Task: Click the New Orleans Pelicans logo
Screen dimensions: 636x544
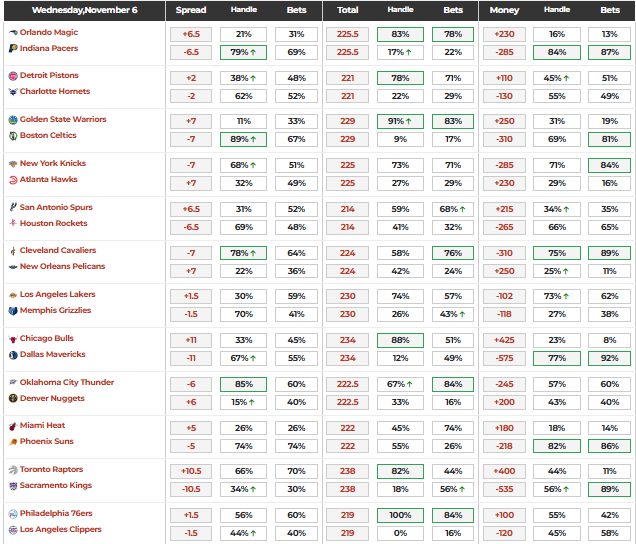Action: coord(13,267)
